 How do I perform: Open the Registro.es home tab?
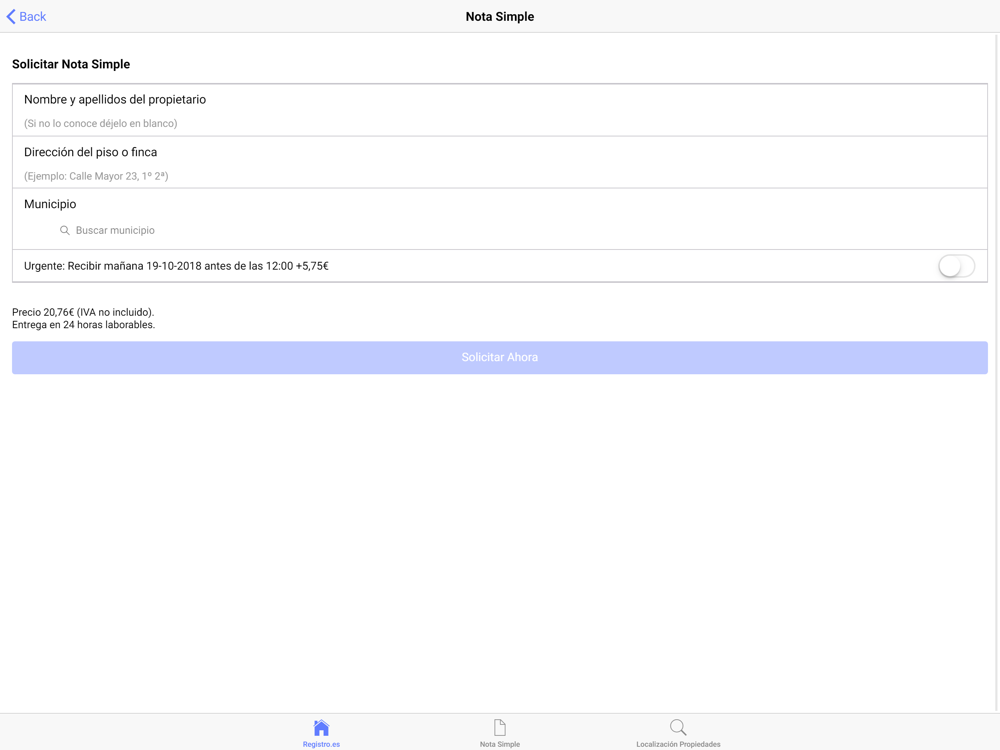(321, 733)
